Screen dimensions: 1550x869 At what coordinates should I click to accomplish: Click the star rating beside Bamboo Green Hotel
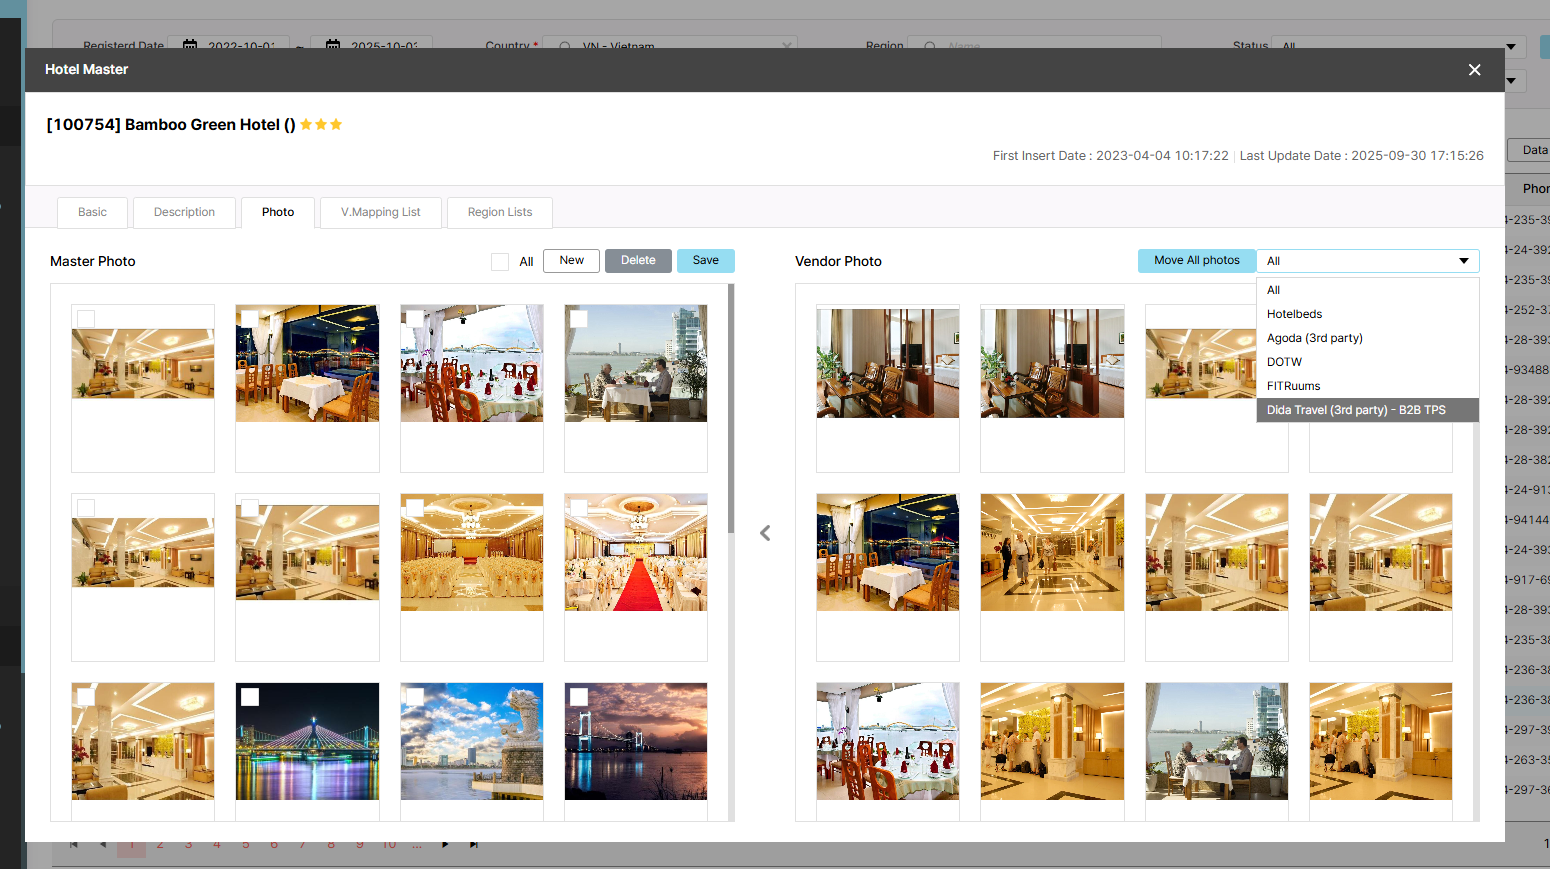321,124
